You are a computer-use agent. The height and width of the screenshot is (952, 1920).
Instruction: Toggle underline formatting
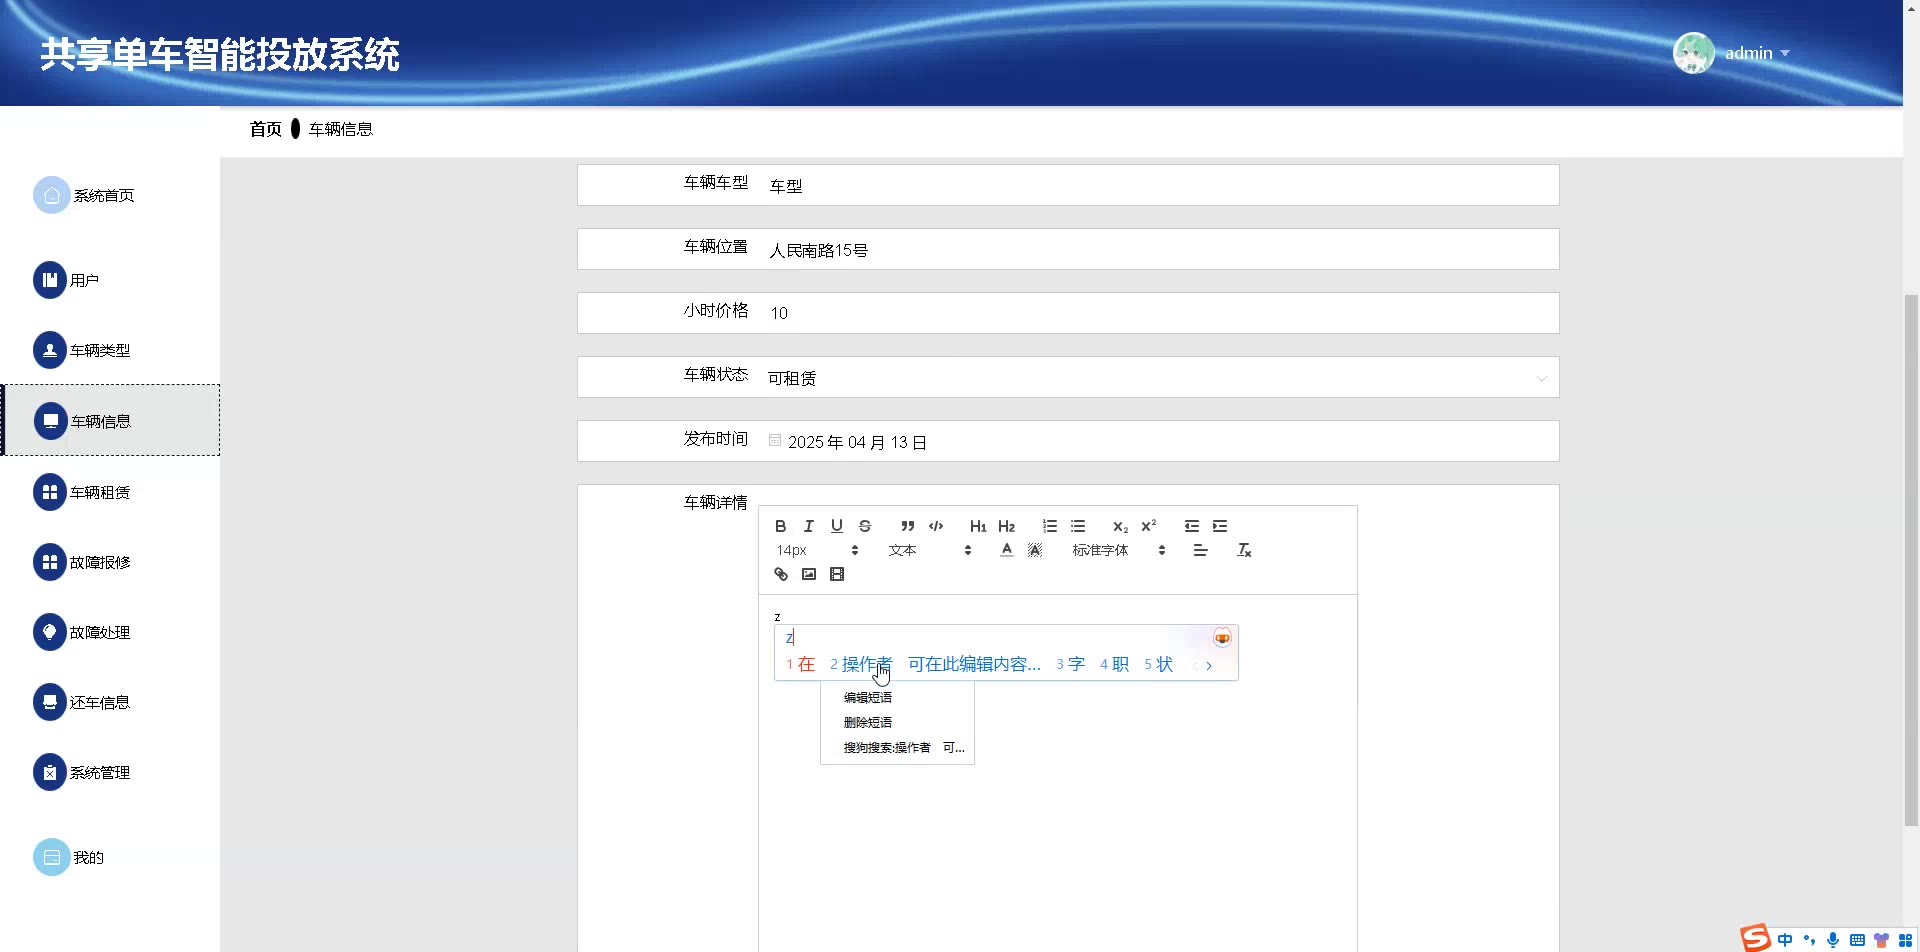[837, 526]
